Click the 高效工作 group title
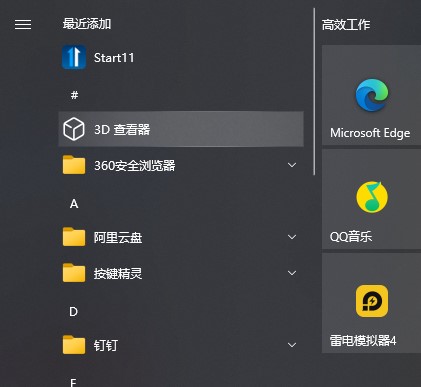 coord(346,25)
